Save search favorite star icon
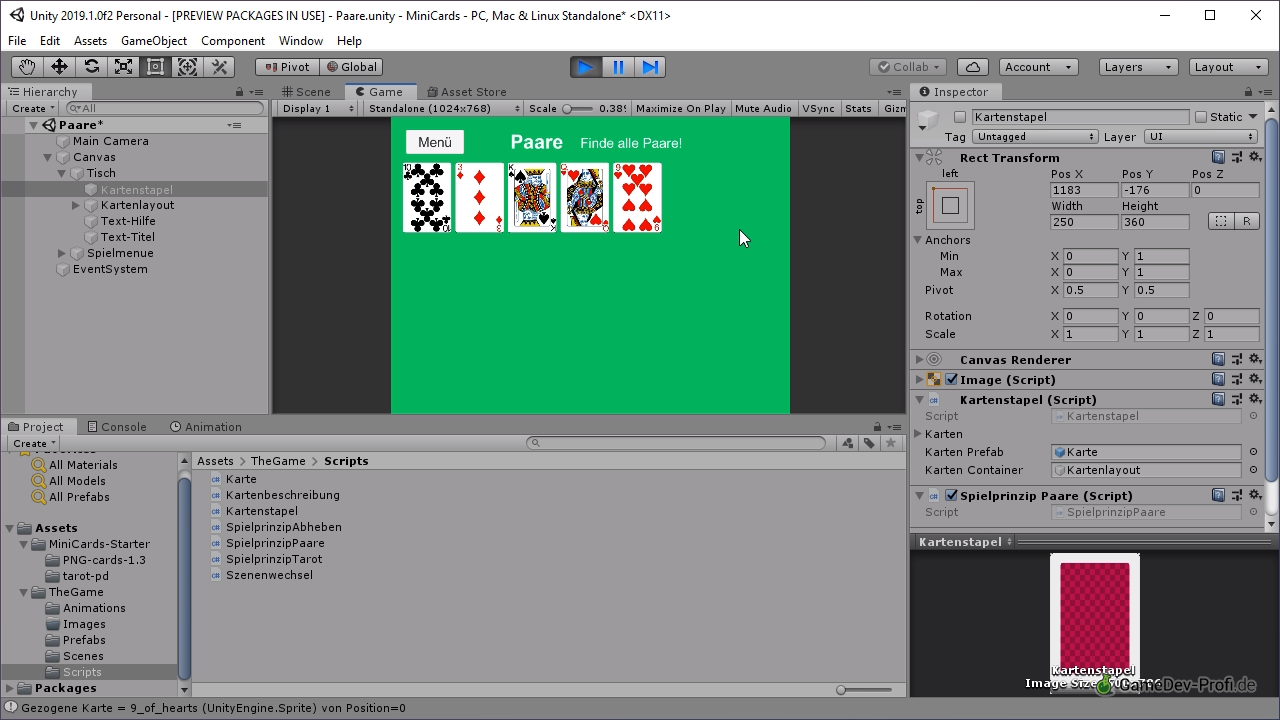This screenshot has height=720, width=1280. [890, 443]
